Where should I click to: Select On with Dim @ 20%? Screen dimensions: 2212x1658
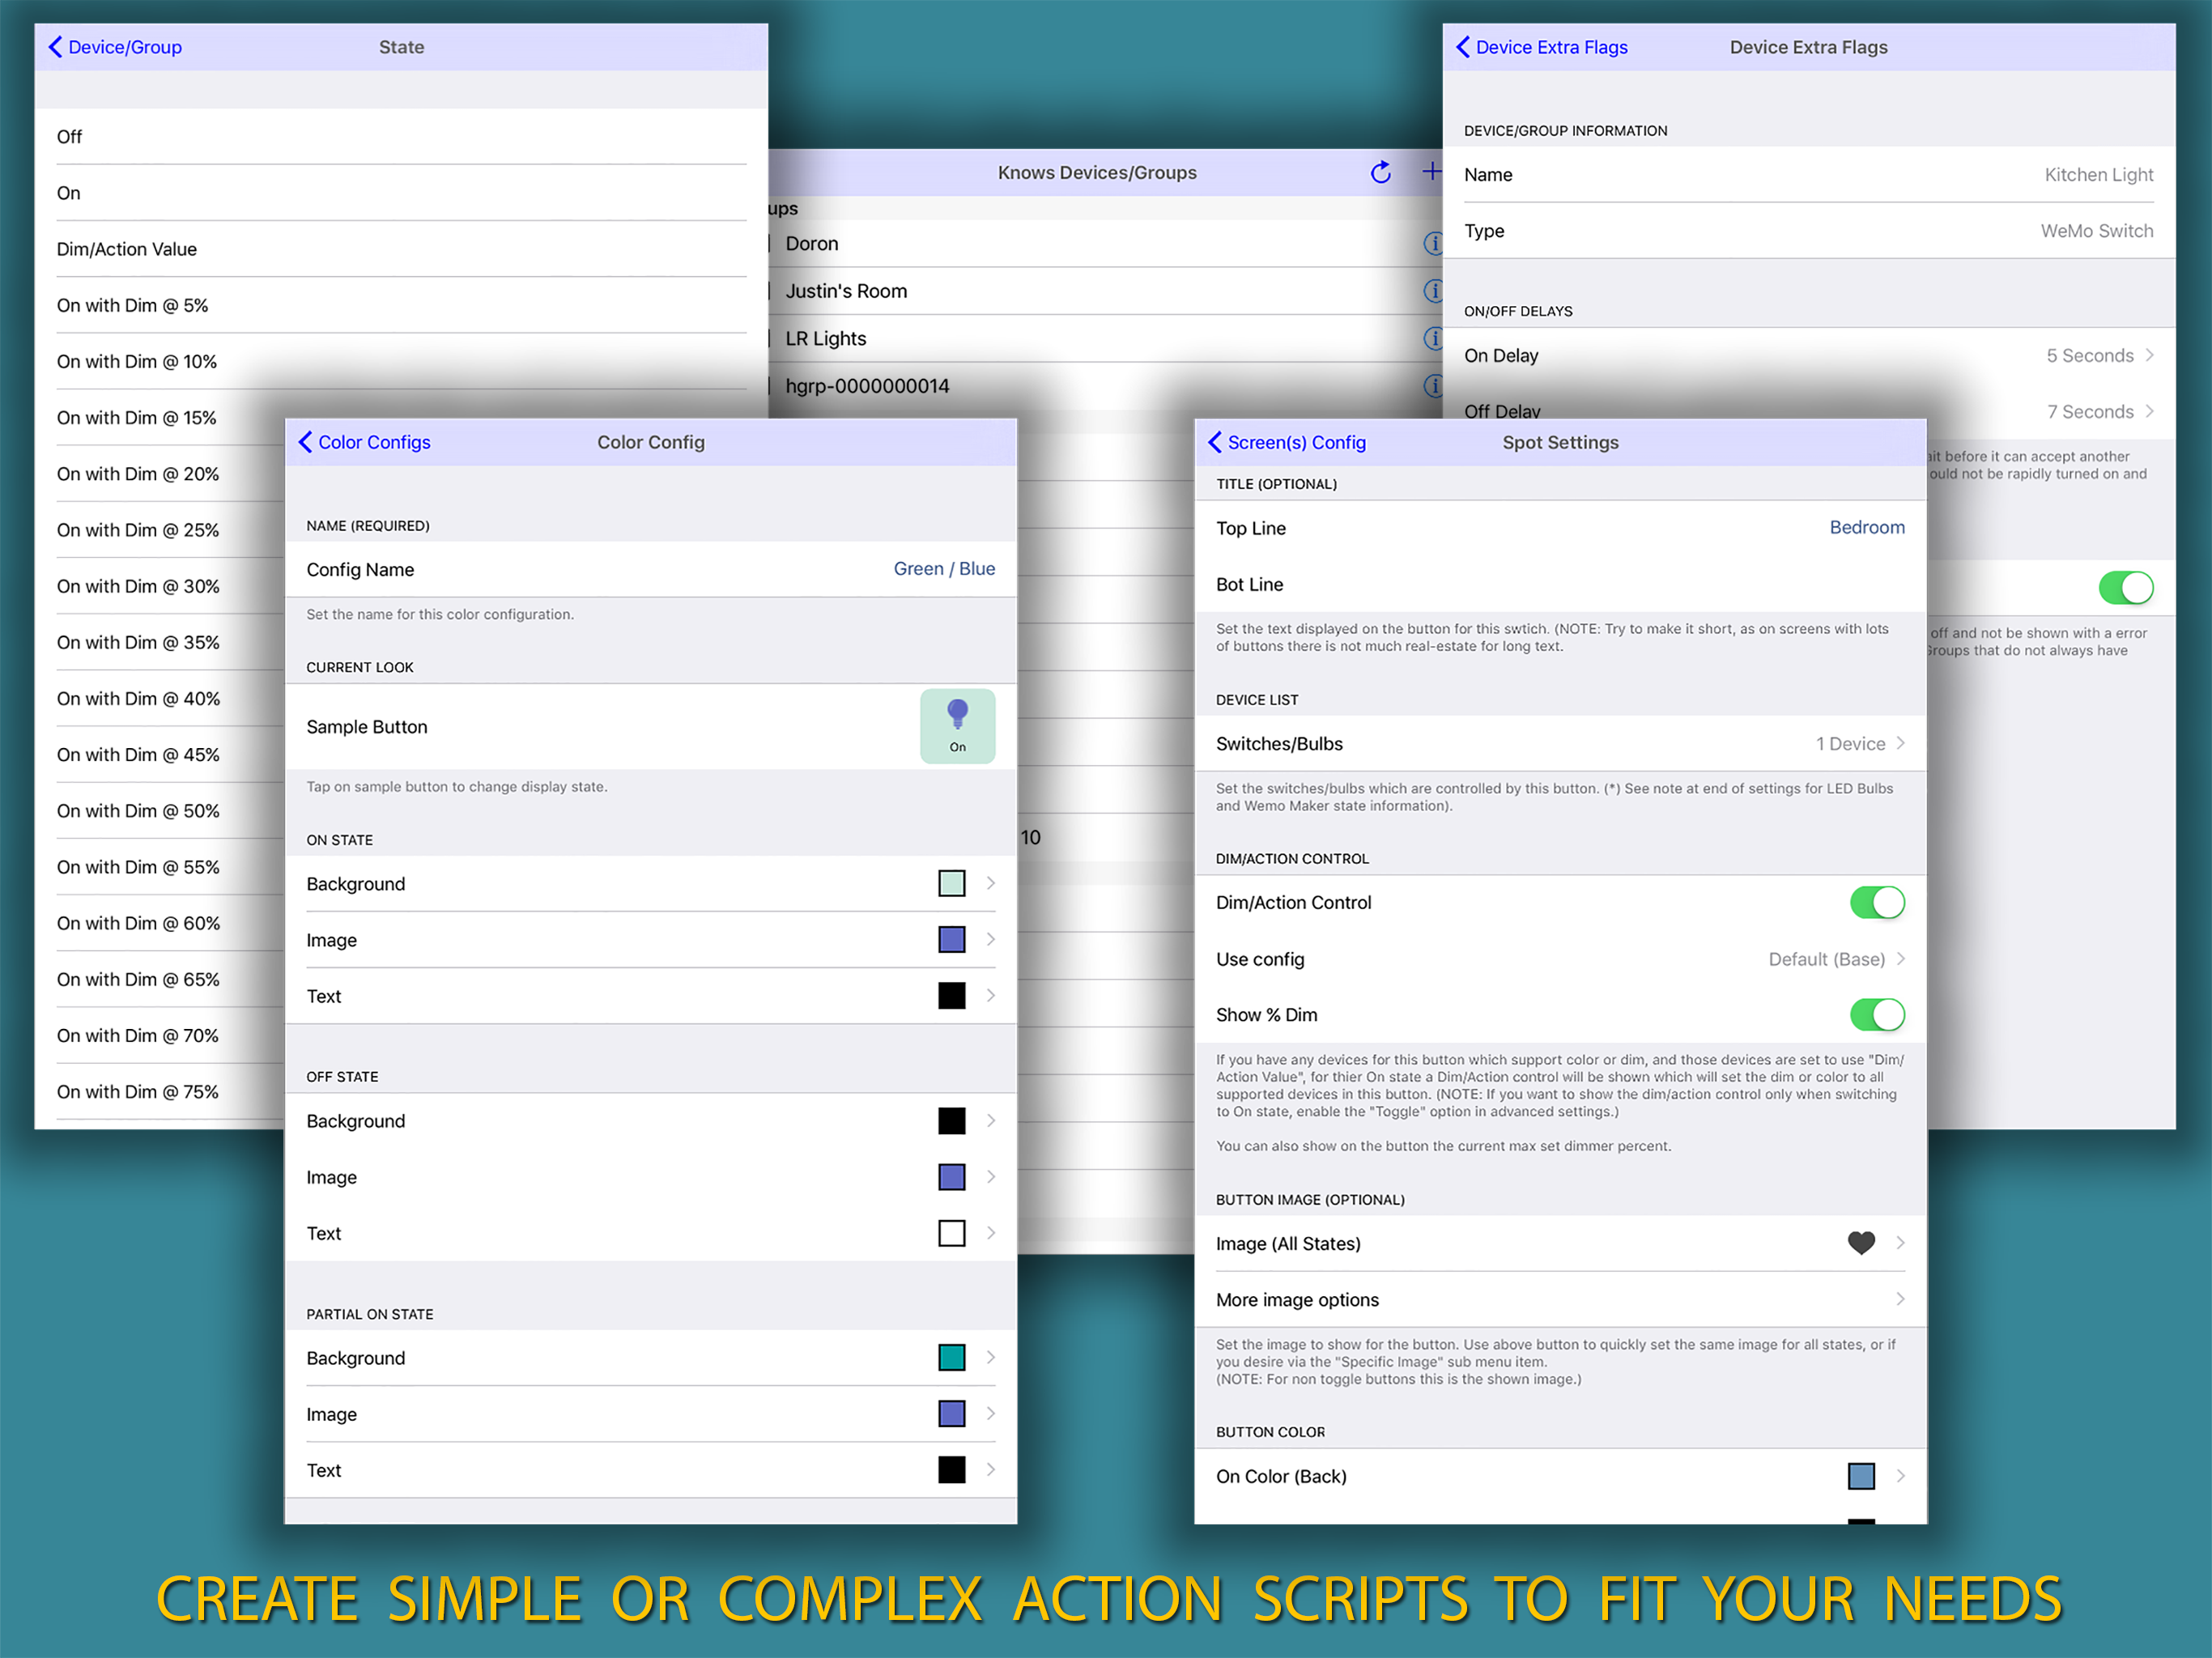pos(160,474)
